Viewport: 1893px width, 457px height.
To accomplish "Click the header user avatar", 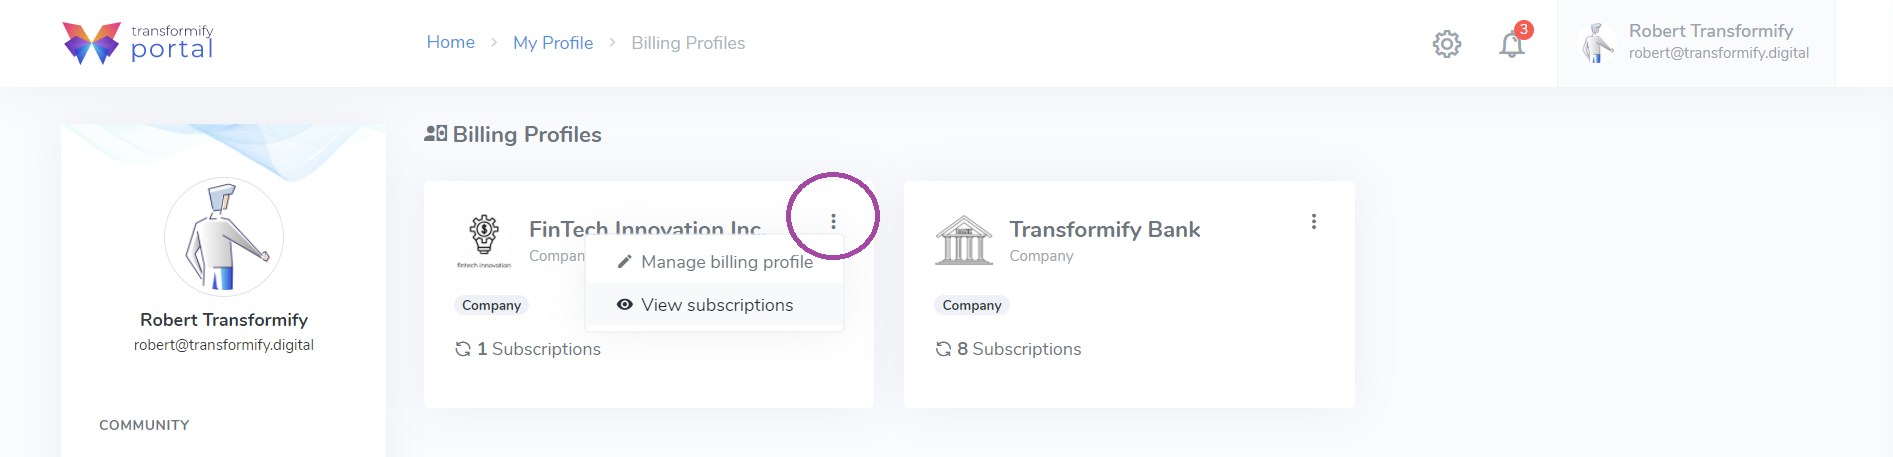I will [1597, 43].
